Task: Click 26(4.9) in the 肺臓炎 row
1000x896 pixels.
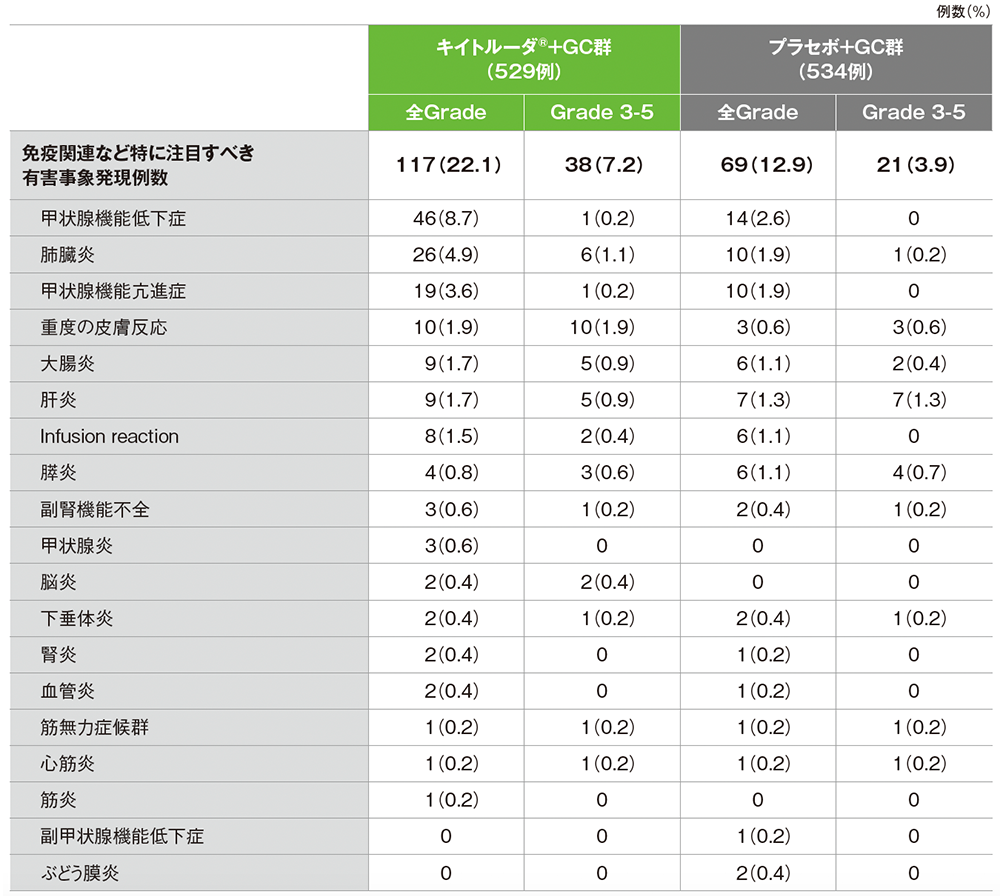Action: (x=446, y=255)
